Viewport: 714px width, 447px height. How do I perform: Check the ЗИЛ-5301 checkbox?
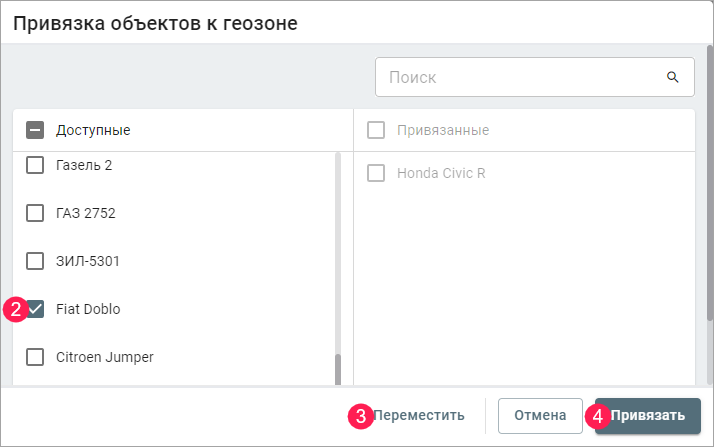[35, 261]
